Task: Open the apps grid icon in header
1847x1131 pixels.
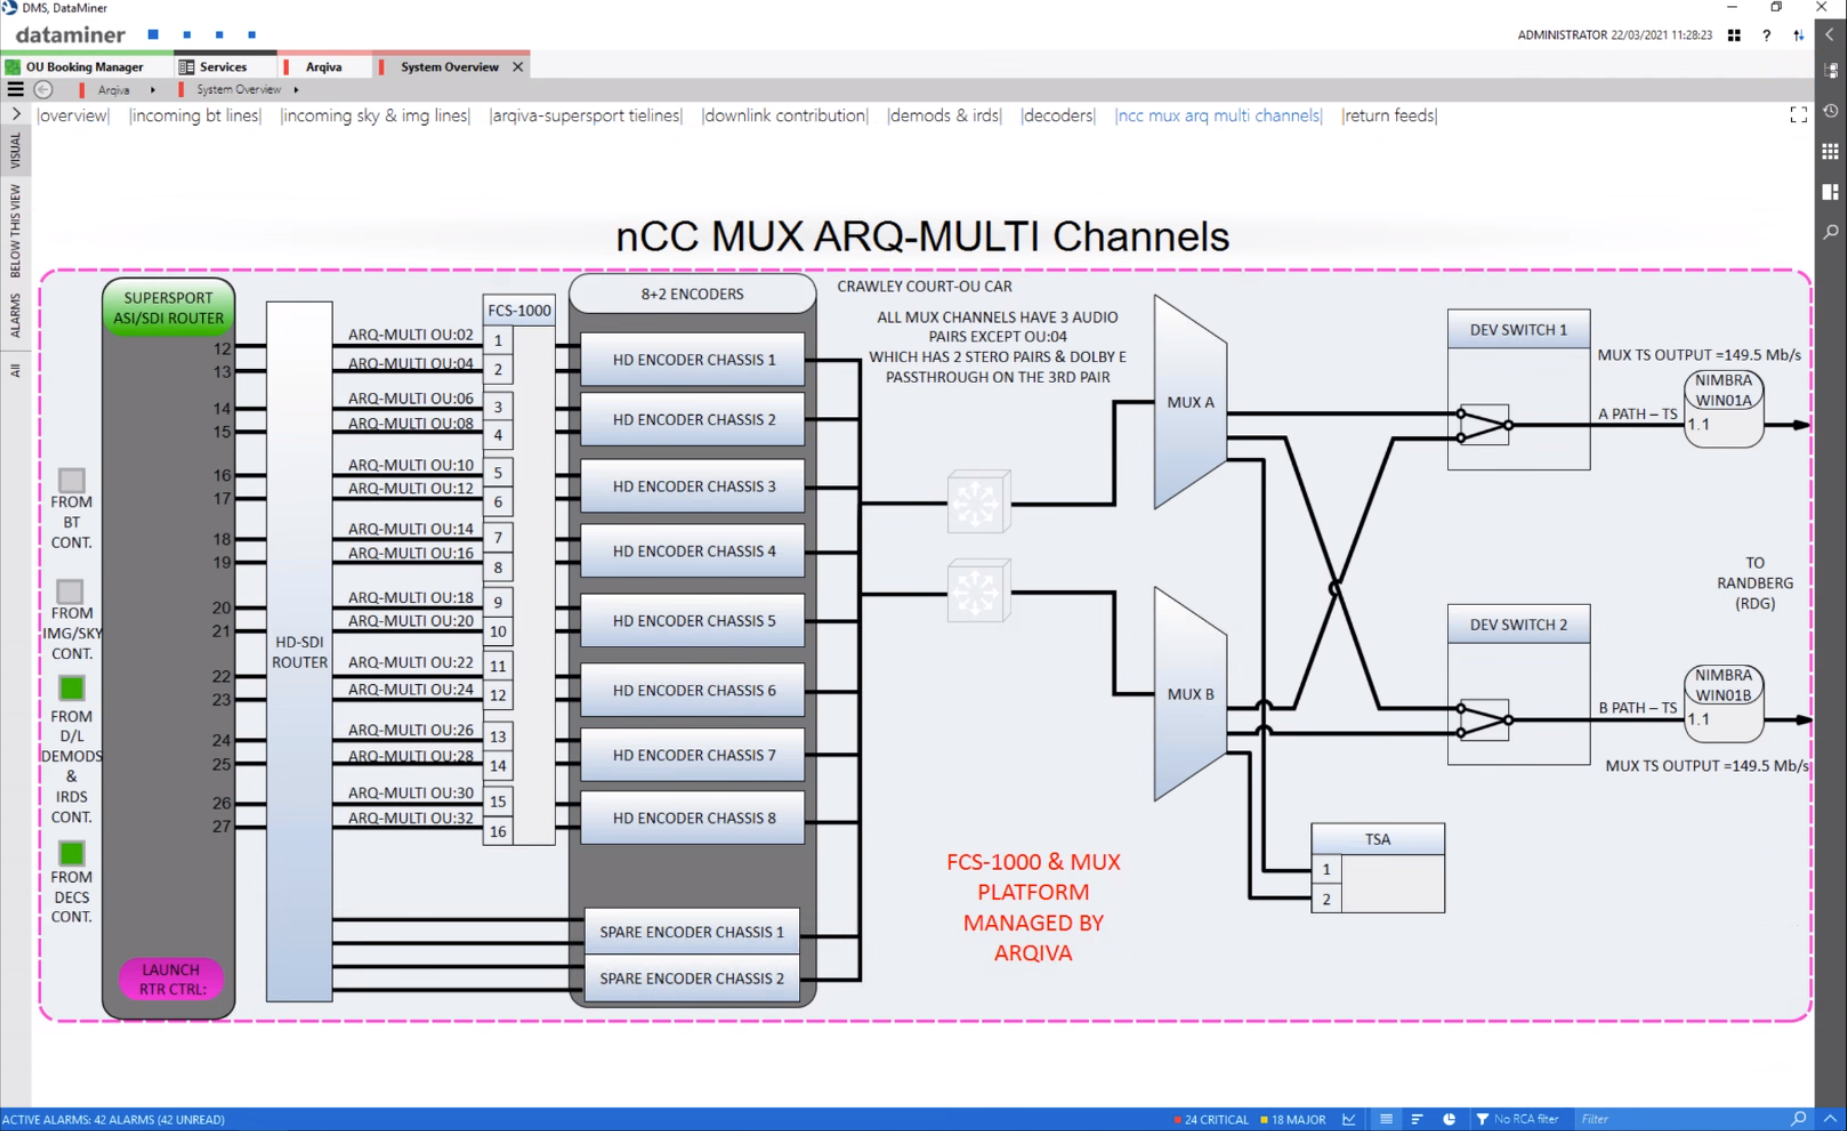Action: (x=1734, y=35)
